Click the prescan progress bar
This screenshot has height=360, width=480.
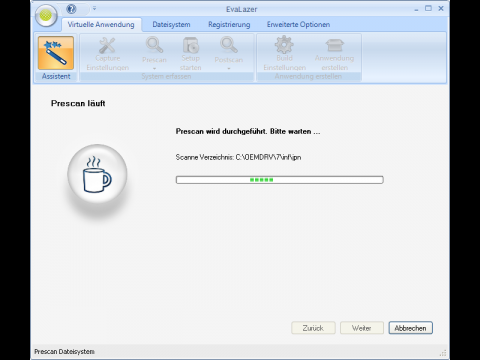click(x=280, y=180)
